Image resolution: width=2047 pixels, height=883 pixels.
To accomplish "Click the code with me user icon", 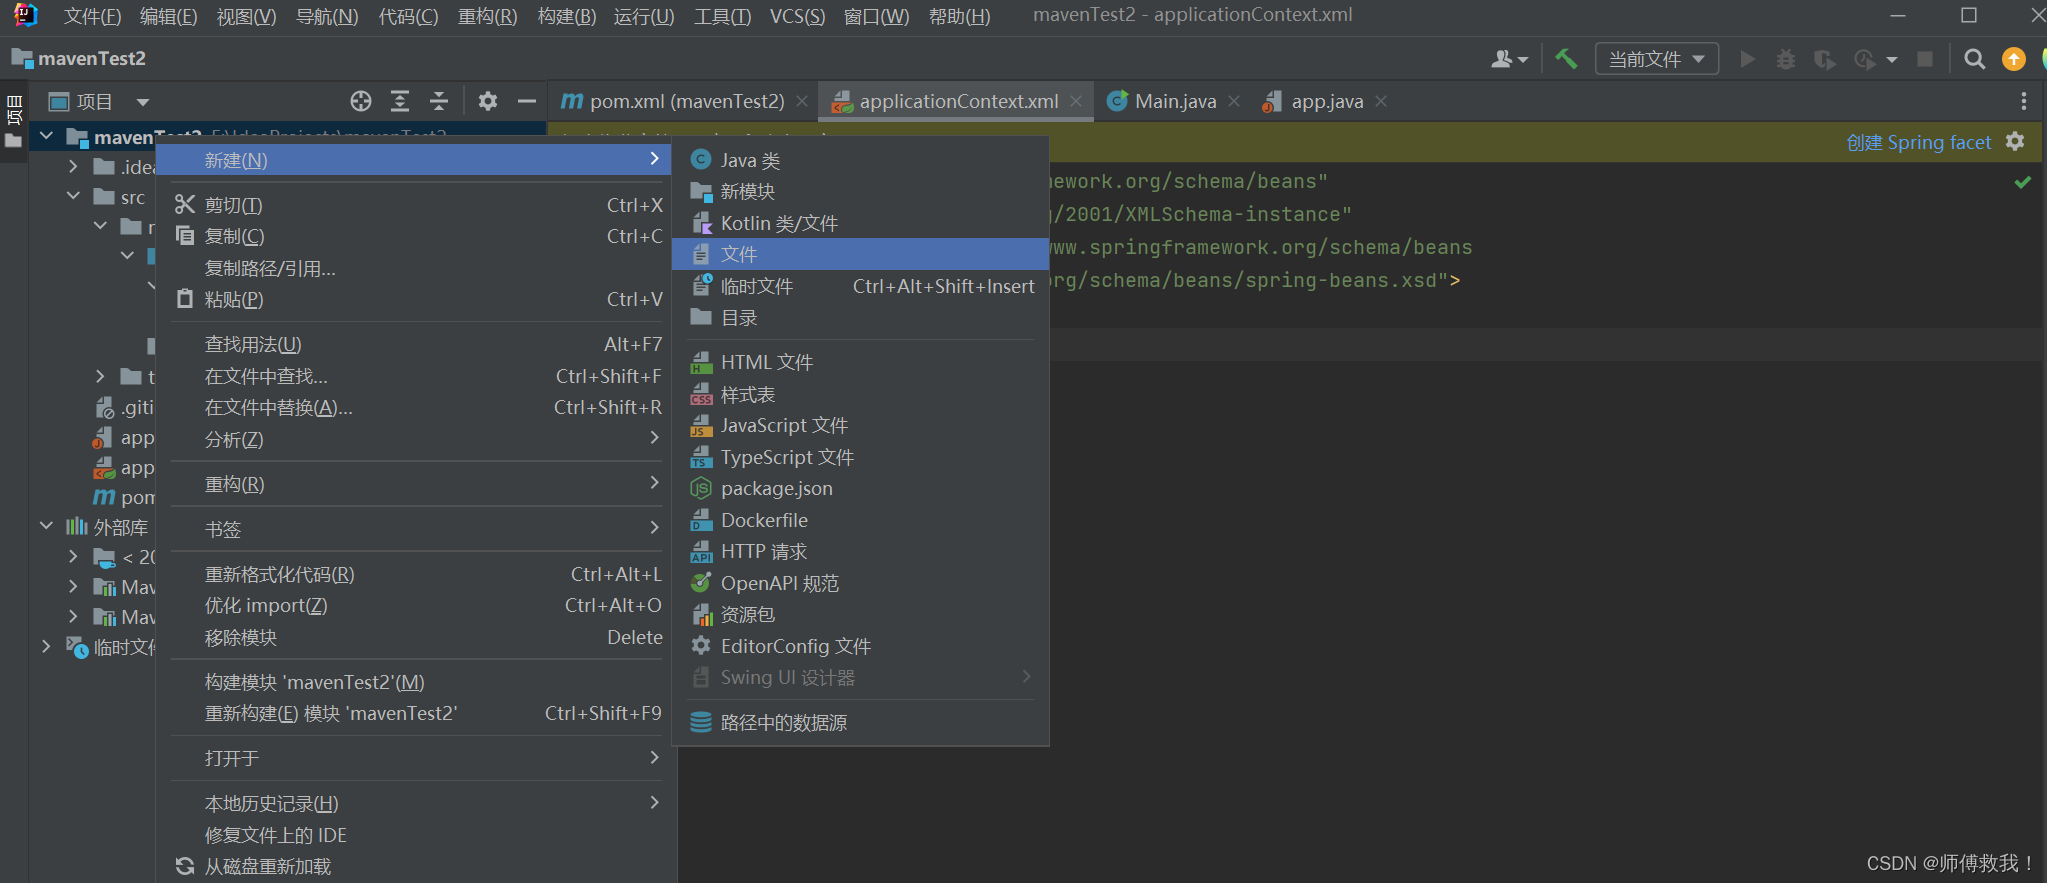I will click(x=1509, y=59).
